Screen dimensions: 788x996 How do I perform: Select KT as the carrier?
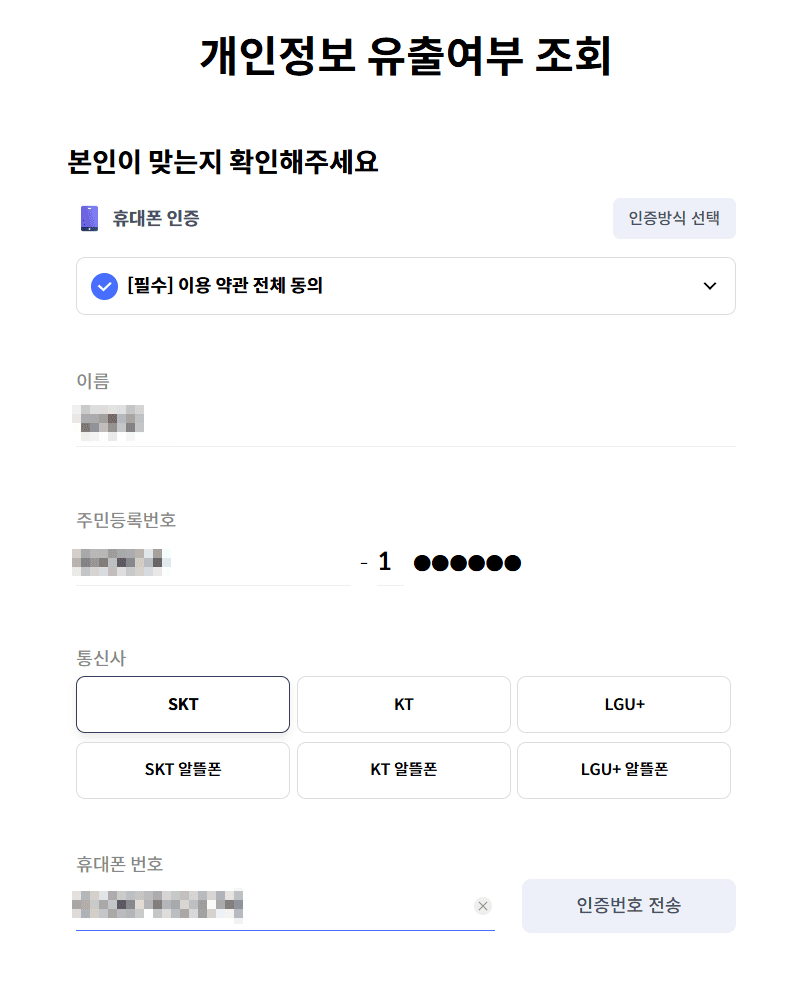tap(403, 704)
